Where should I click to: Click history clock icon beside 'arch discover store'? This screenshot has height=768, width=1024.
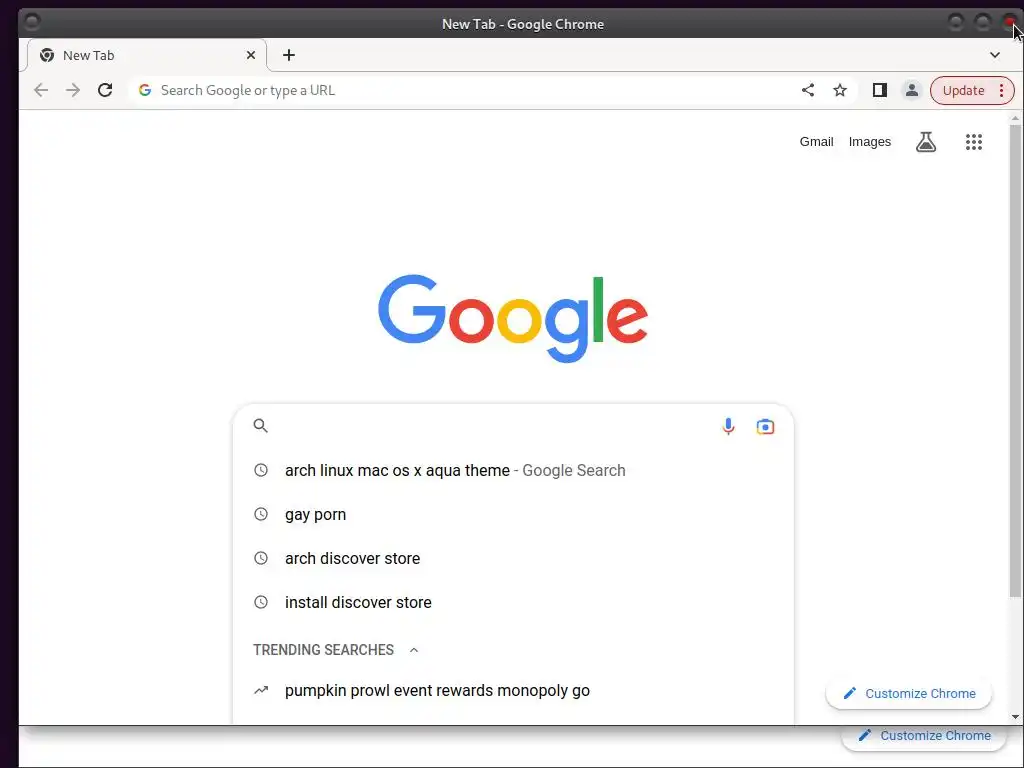pos(261,558)
